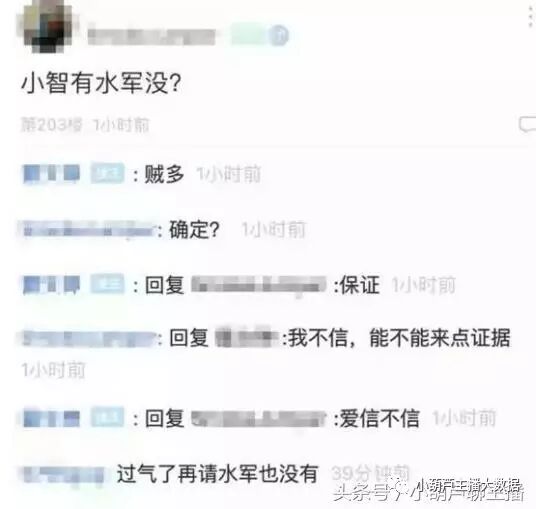This screenshot has height=509, width=536.
Task: Tap the badge in the 爱信不信 comment row
Action: (x=107, y=417)
